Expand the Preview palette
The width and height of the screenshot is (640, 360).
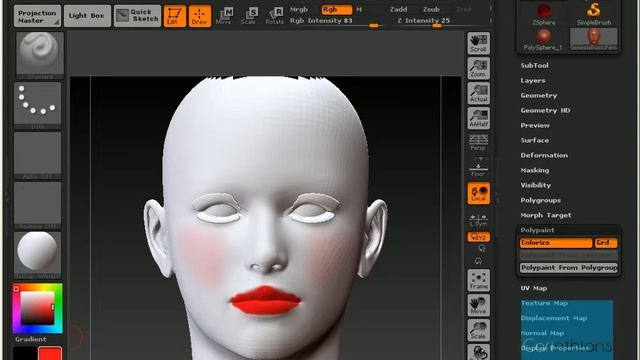click(535, 125)
